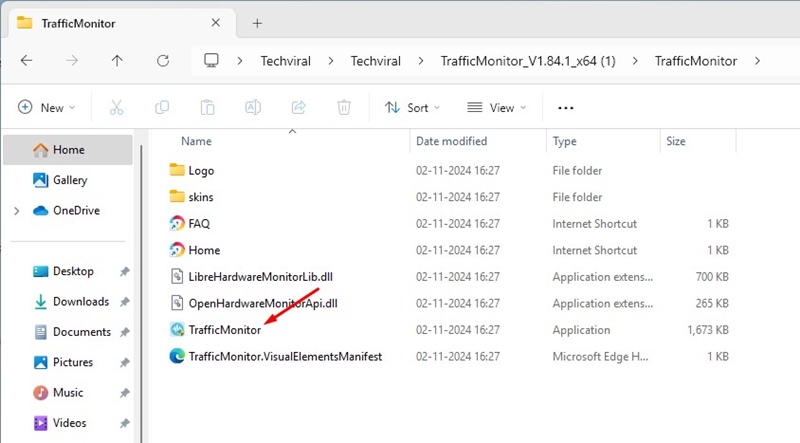This screenshot has width=800, height=443.
Task: Click the See more three-dots button
Action: point(566,108)
